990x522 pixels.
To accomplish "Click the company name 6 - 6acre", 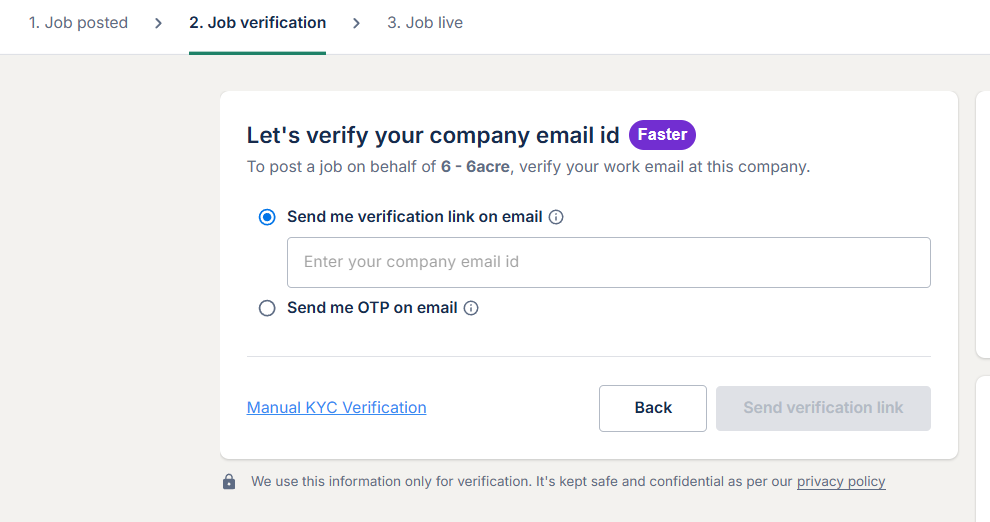I will pyautogui.click(x=475, y=167).
